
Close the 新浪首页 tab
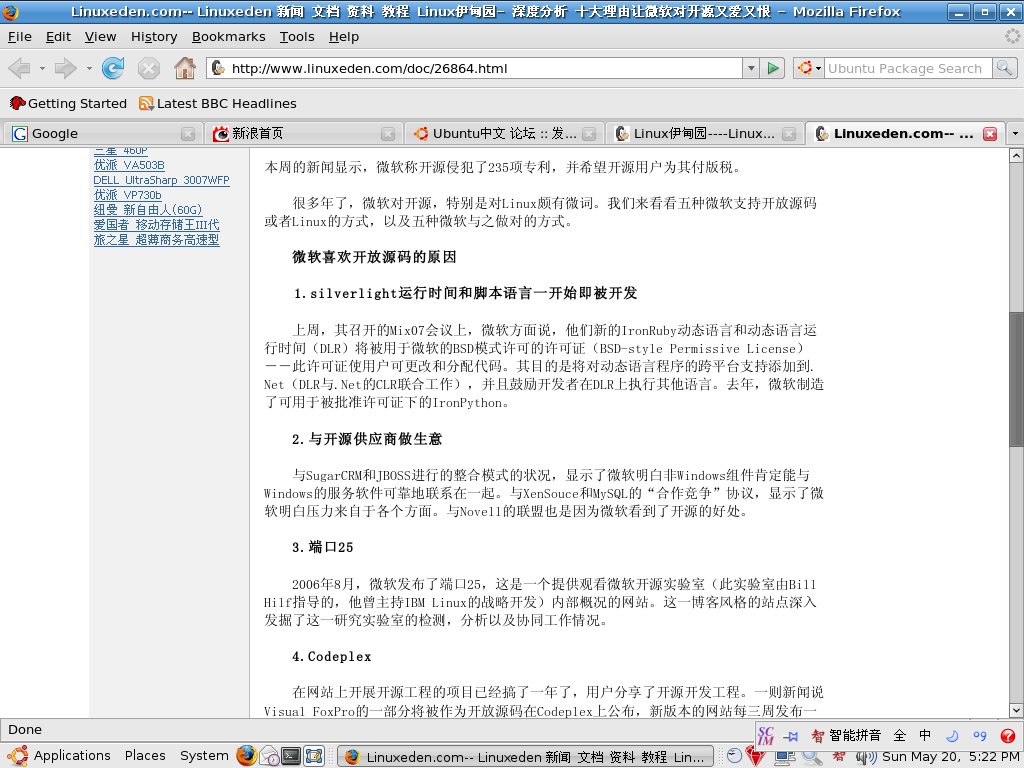click(x=388, y=134)
